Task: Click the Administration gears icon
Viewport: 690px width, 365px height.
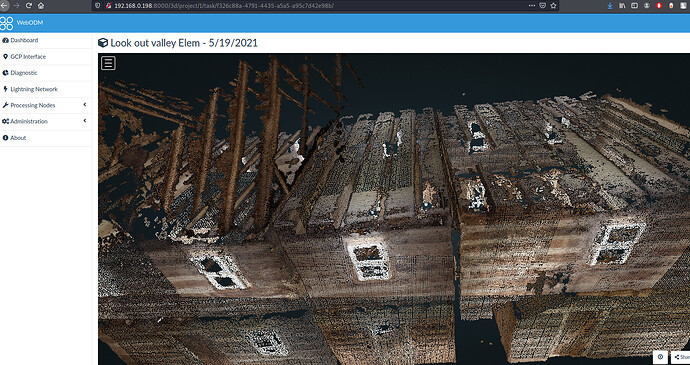Action: 5,121
